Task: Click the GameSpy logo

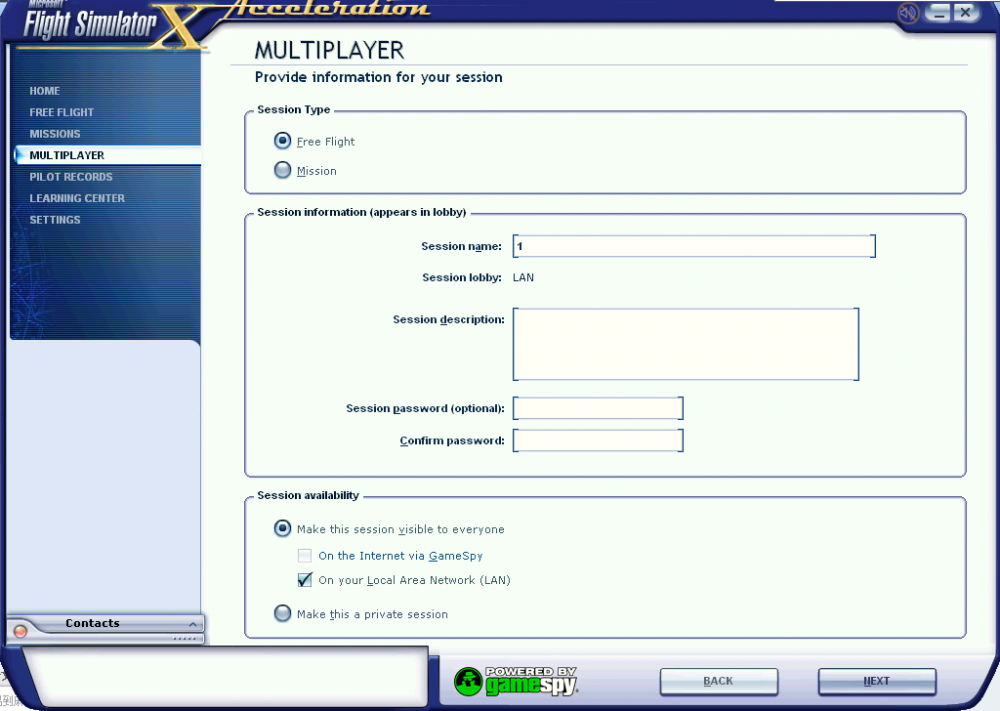Action: pyautogui.click(x=516, y=681)
